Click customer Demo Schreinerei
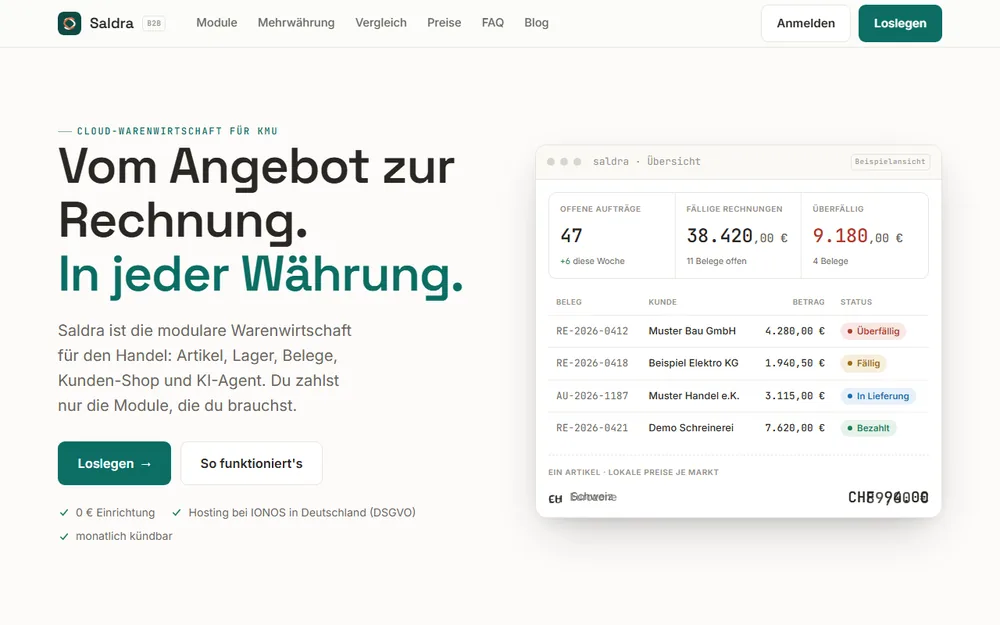This screenshot has height=625, width=1000. point(691,428)
